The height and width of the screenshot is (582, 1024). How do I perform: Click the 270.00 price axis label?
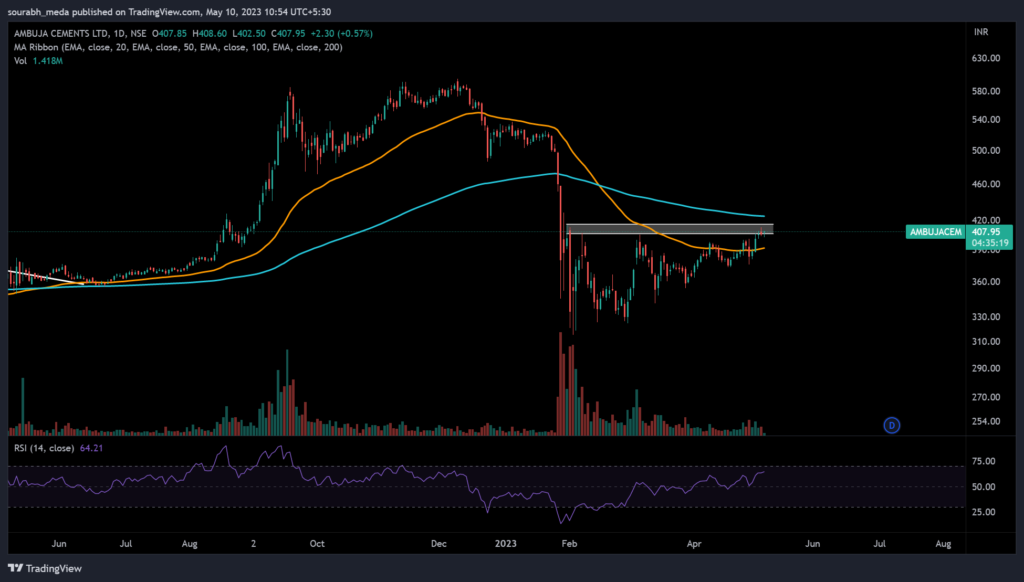click(986, 397)
